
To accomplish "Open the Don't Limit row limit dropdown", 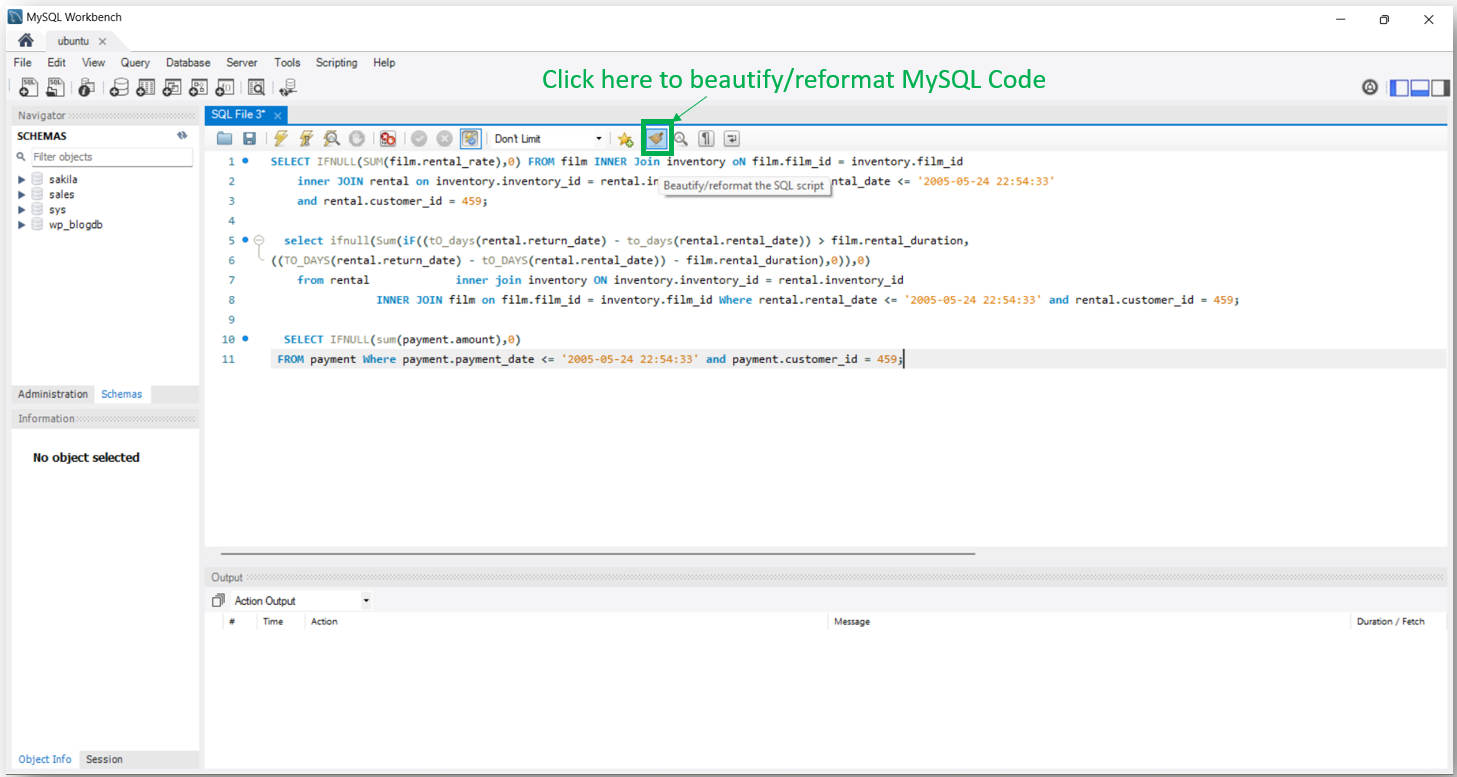I will [598, 138].
